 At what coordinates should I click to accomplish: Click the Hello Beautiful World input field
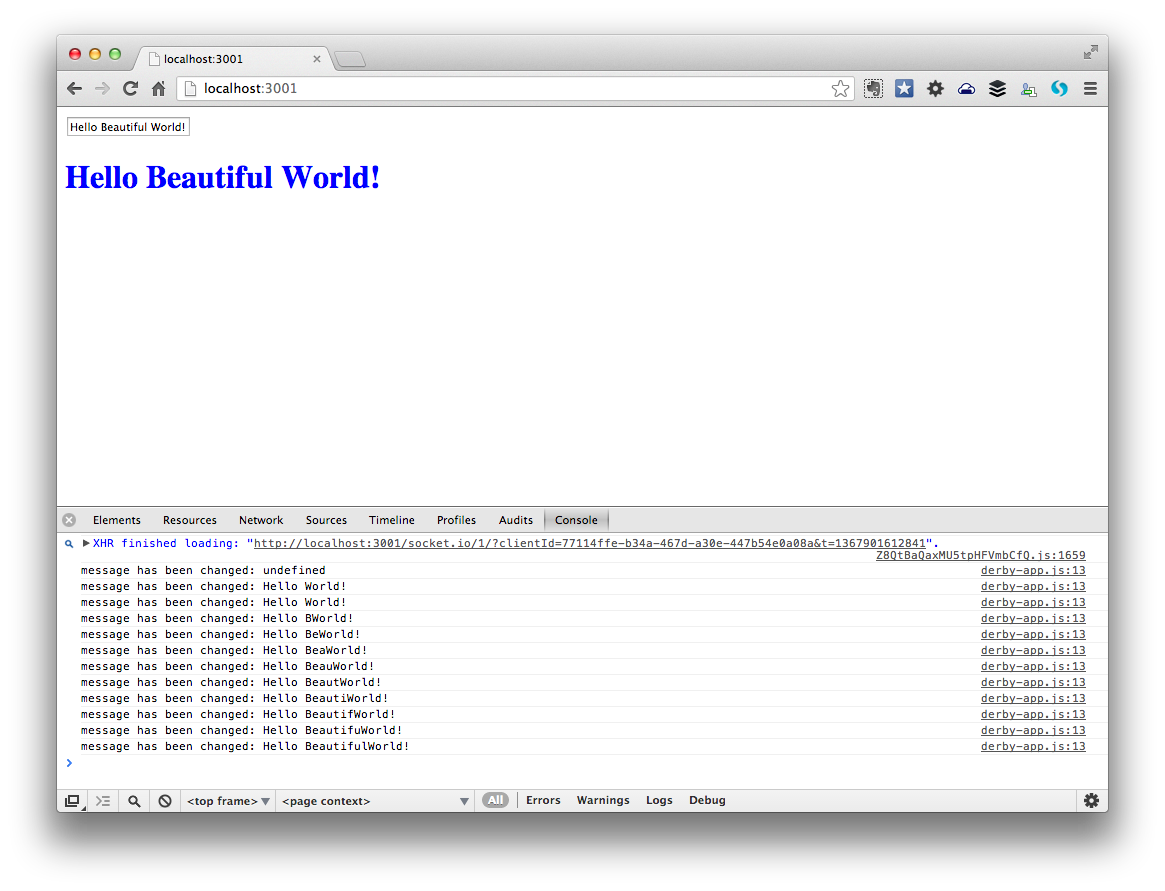[x=127, y=126]
